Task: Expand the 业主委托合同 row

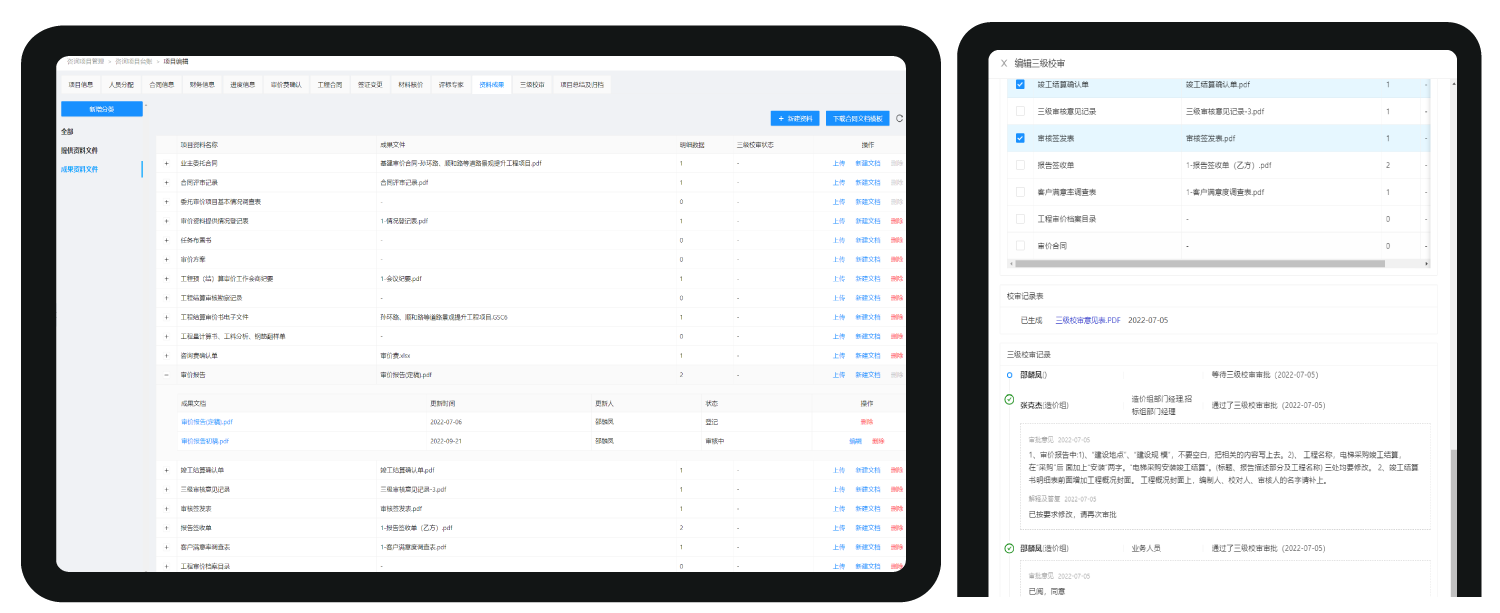Action: tap(166, 163)
